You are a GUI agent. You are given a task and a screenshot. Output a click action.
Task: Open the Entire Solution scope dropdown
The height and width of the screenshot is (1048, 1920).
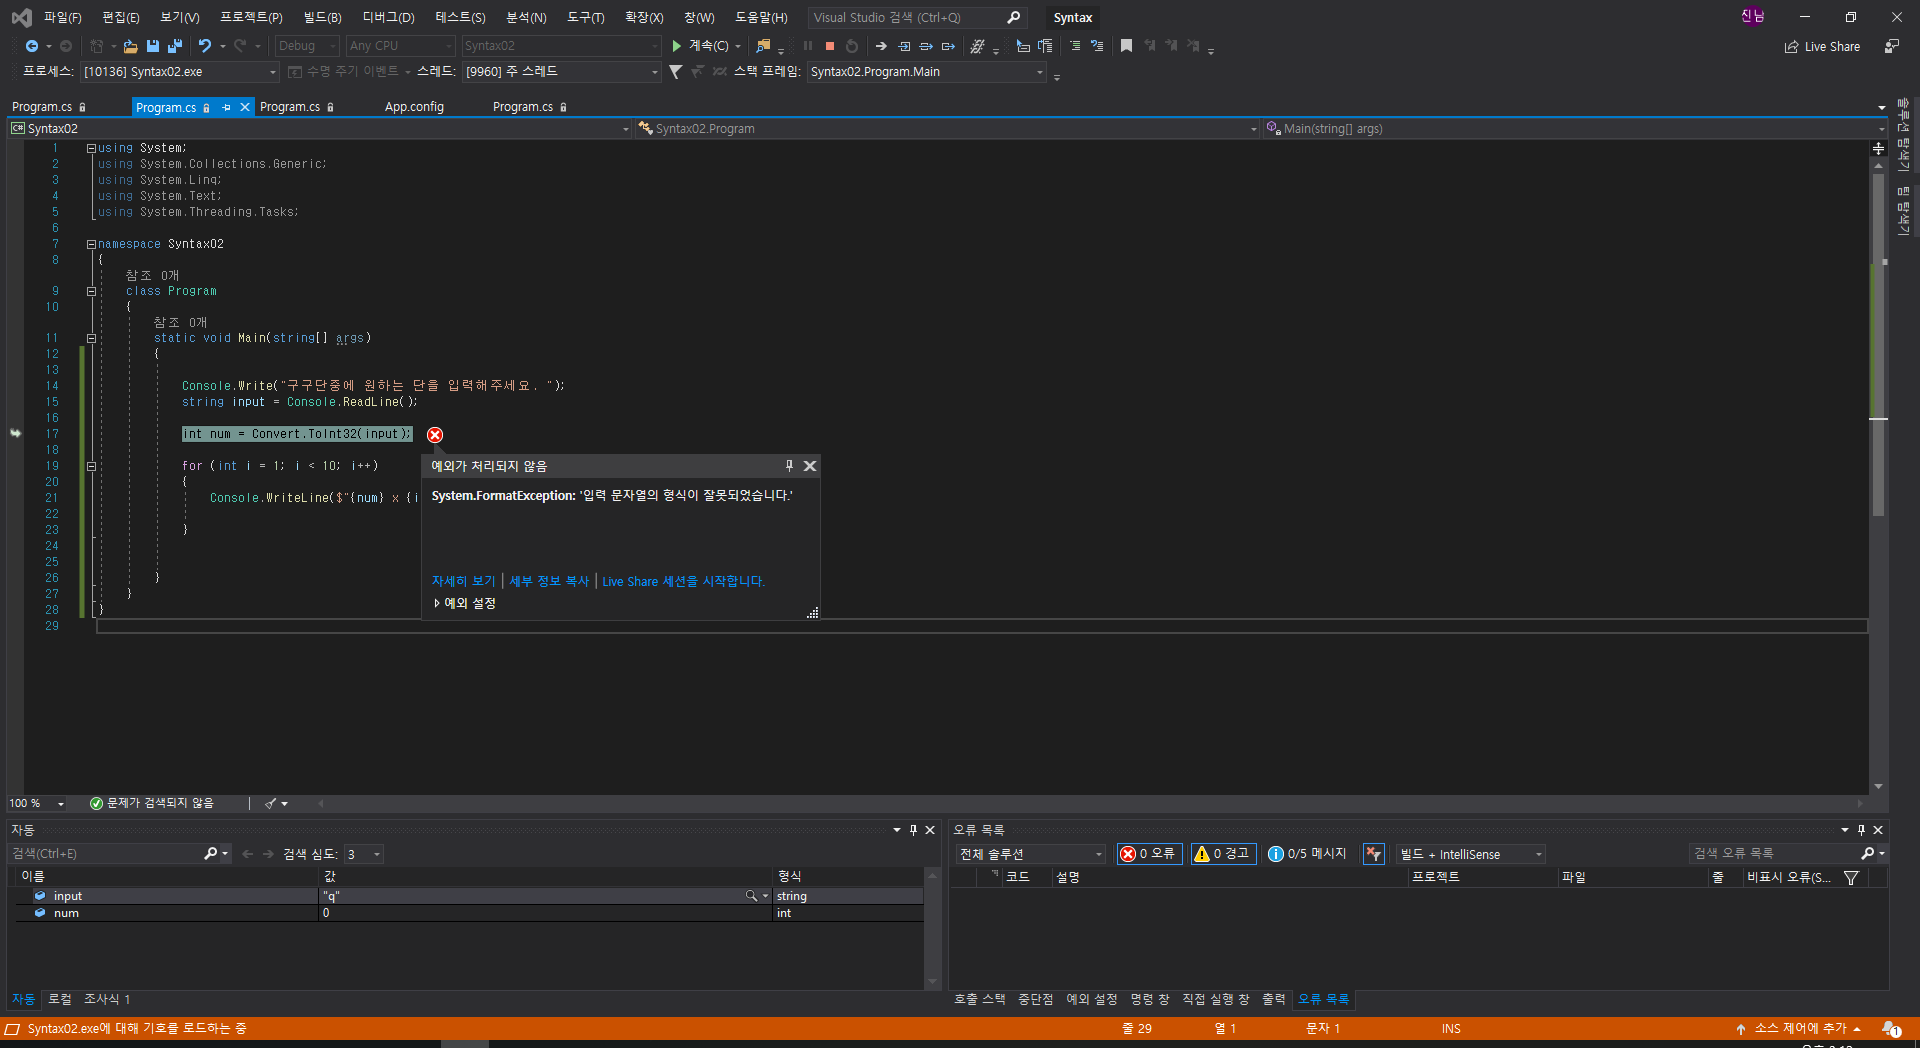click(1031, 854)
